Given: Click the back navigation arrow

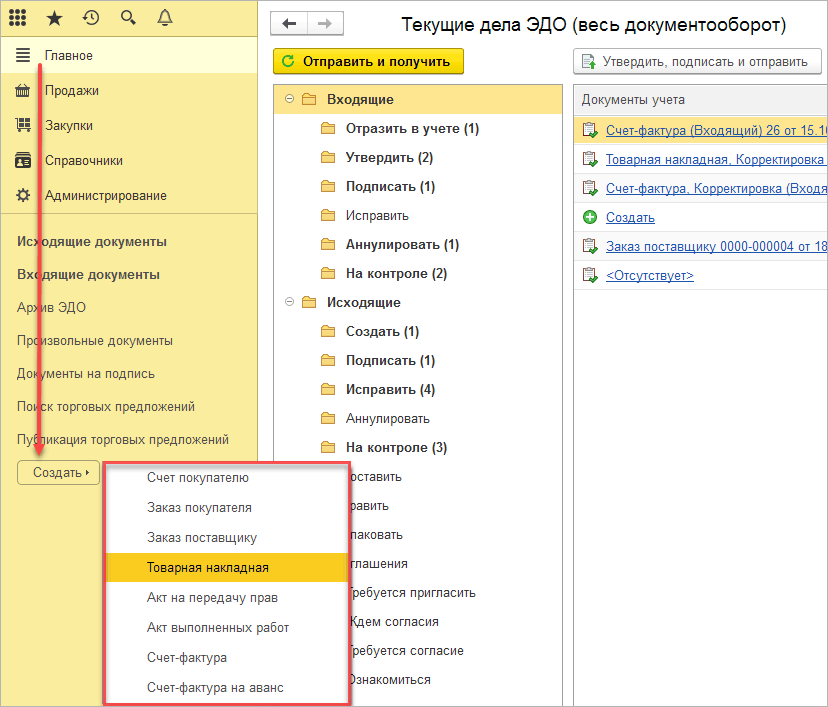Looking at the screenshot, I should [x=290, y=25].
